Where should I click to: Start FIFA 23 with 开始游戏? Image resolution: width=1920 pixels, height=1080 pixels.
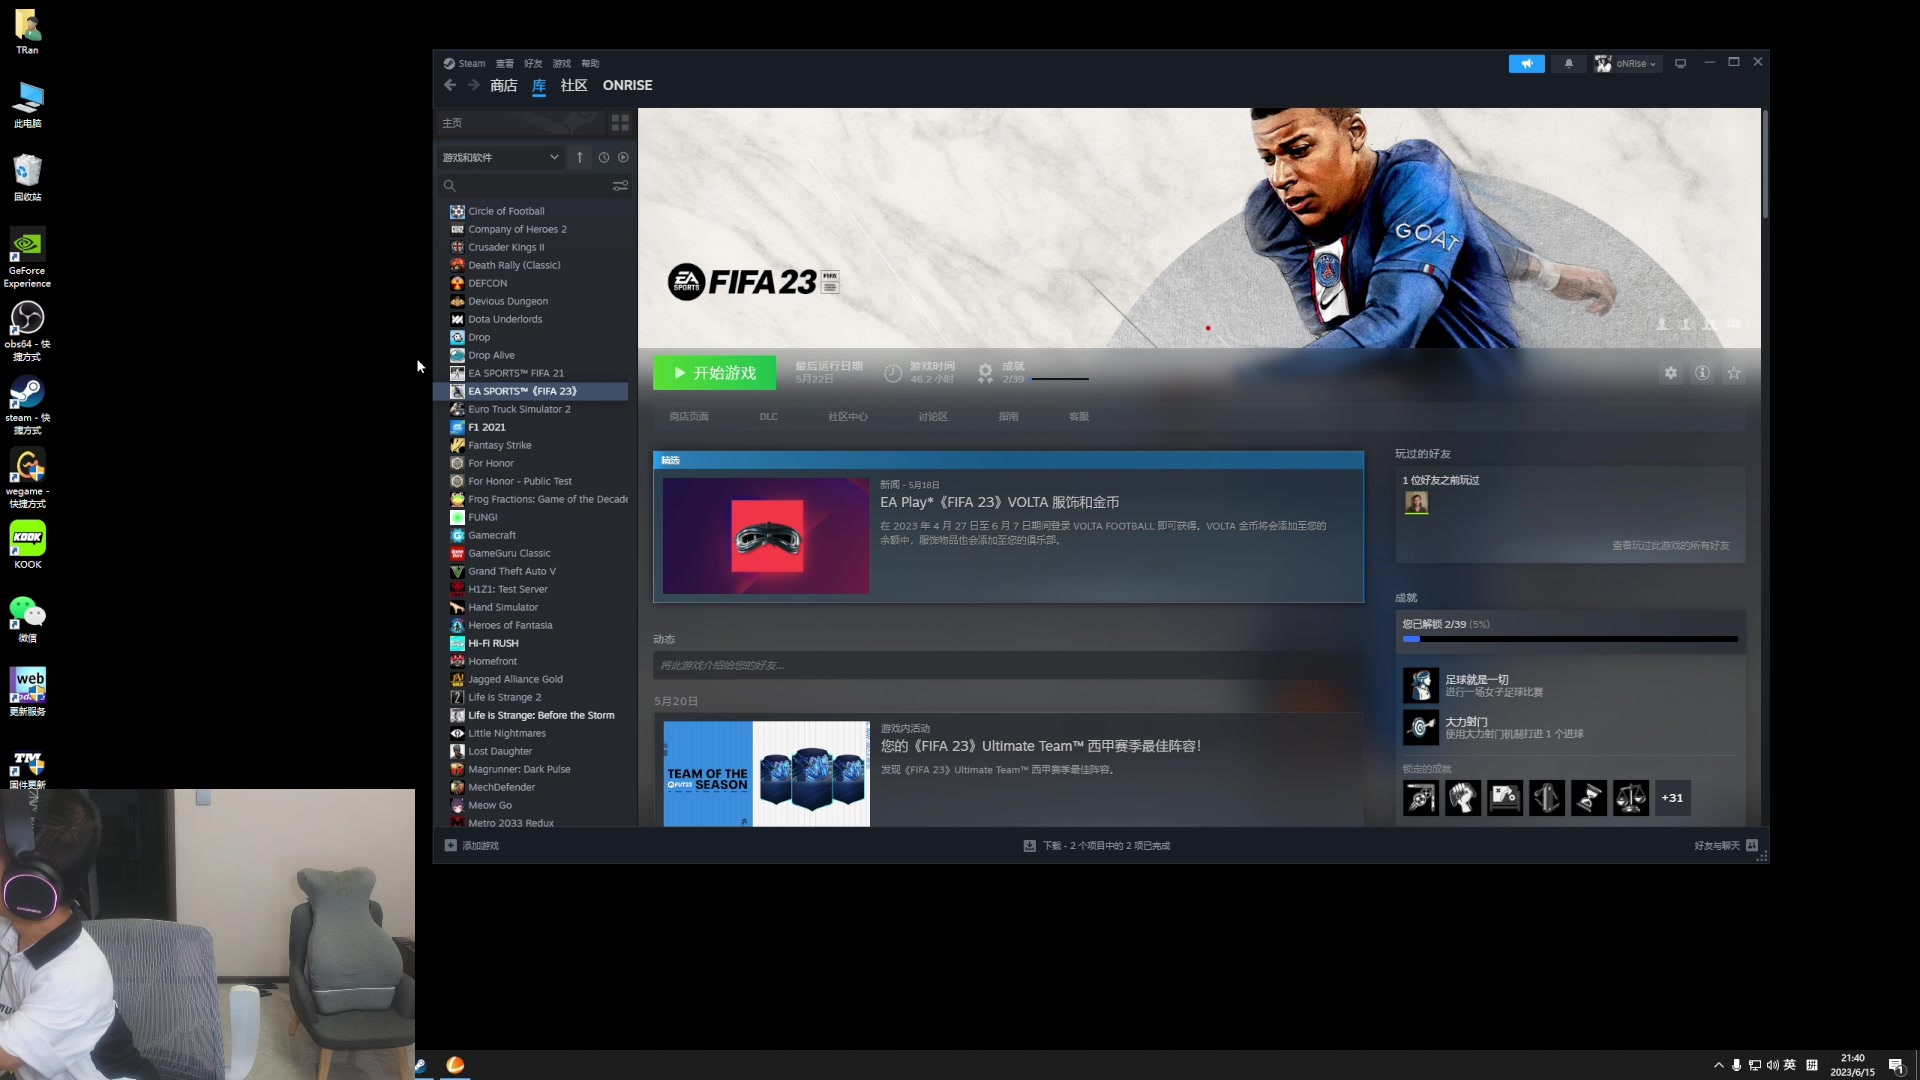tap(715, 373)
